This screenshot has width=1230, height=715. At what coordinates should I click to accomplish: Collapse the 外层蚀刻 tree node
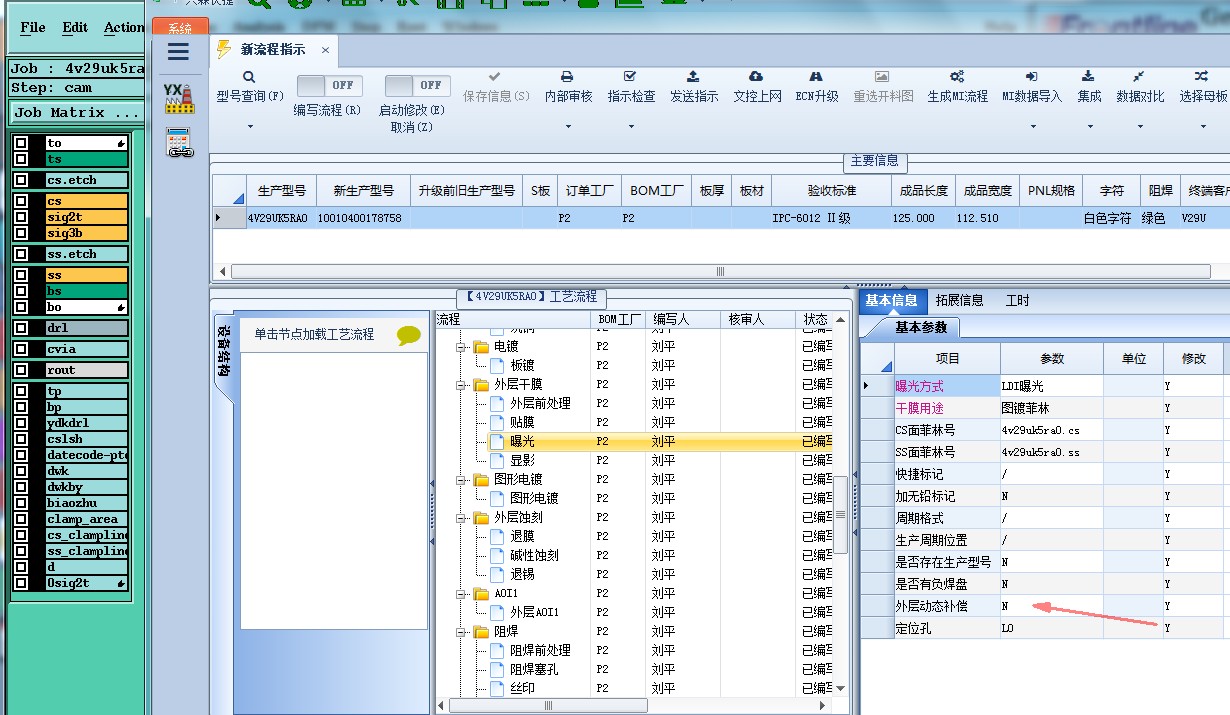(462, 518)
